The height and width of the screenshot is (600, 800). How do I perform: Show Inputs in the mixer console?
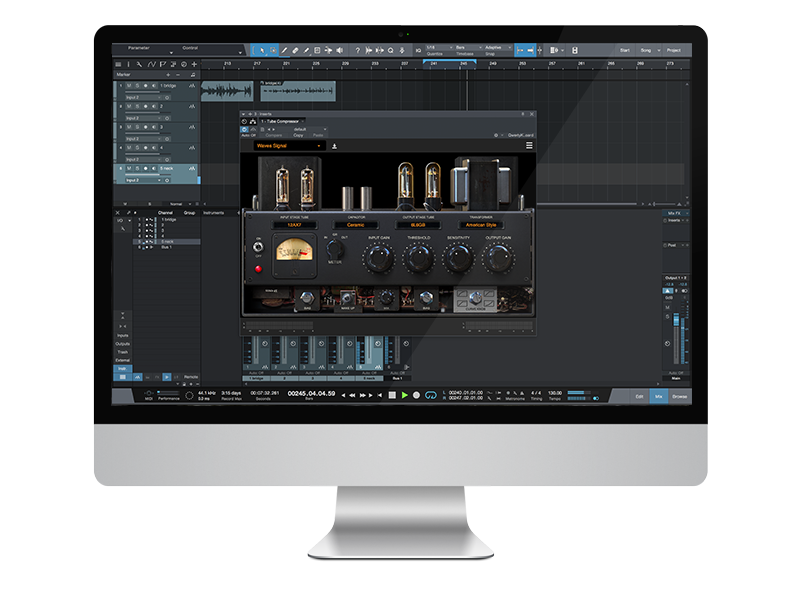(x=122, y=336)
